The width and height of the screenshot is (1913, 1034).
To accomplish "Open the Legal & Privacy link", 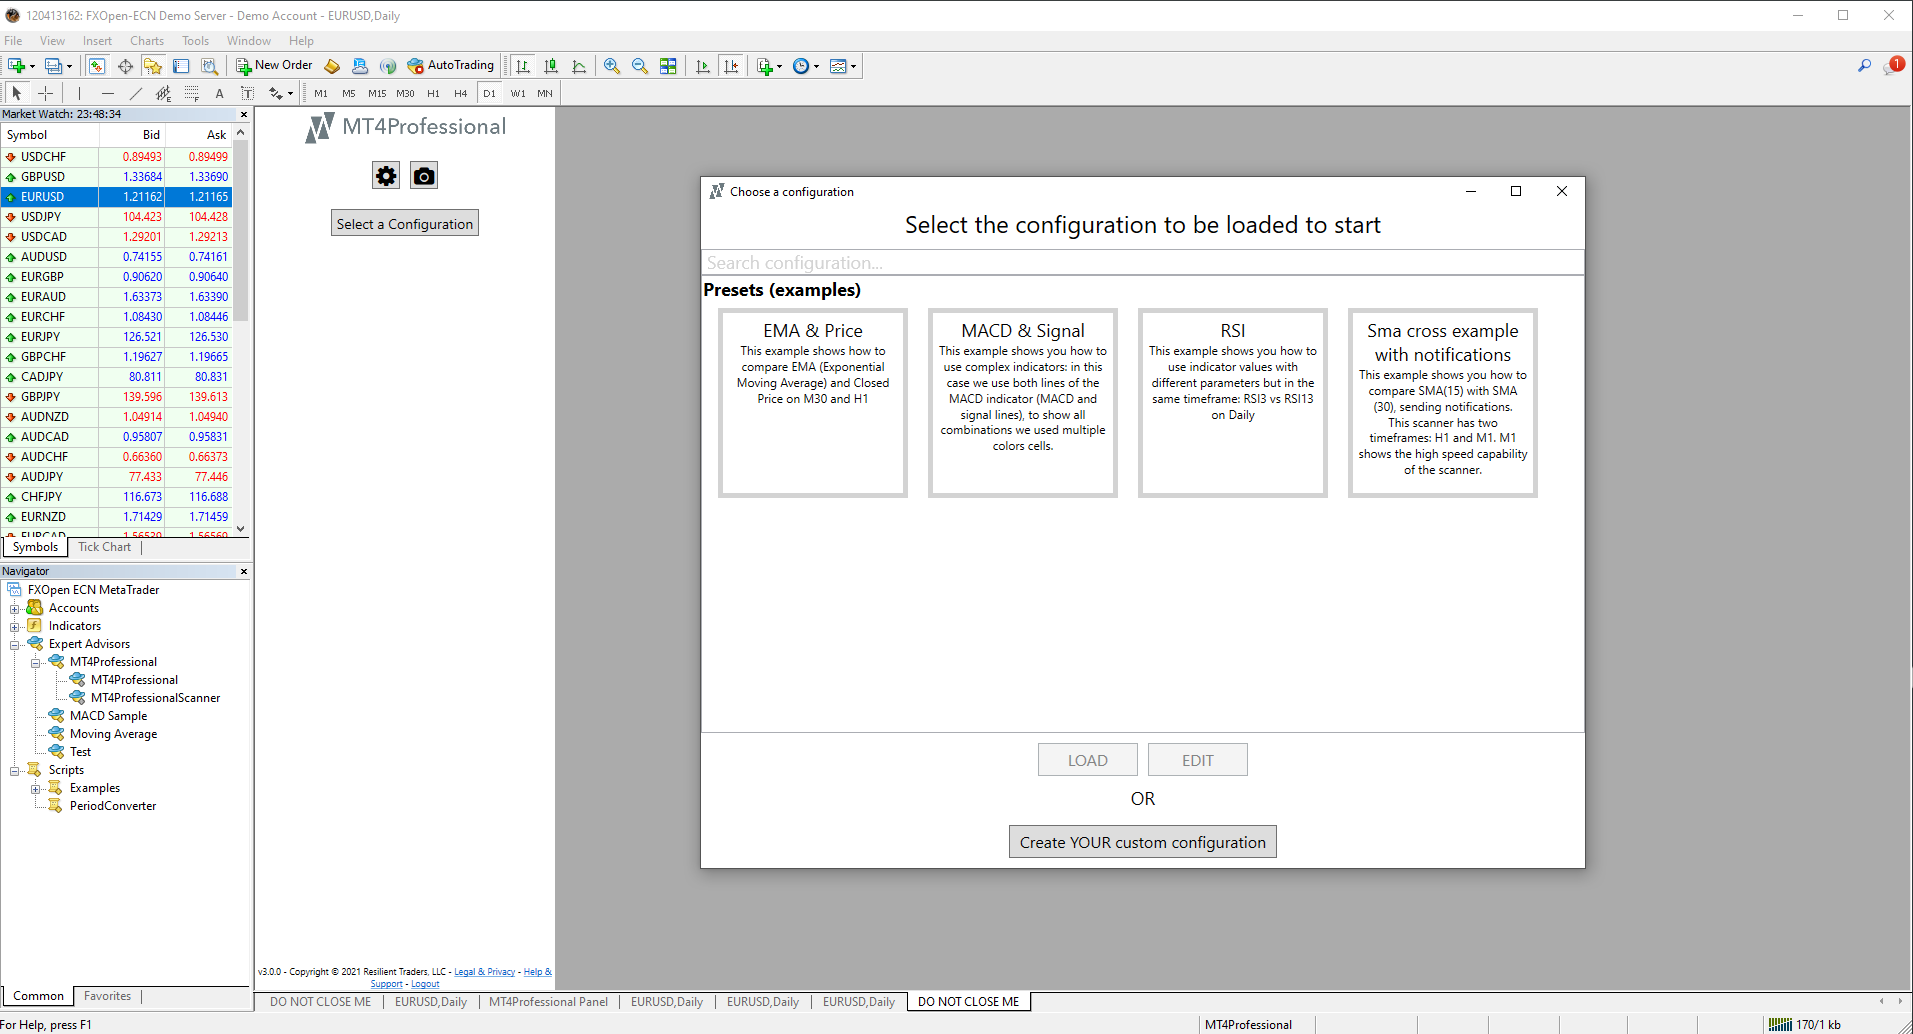I will click(485, 972).
